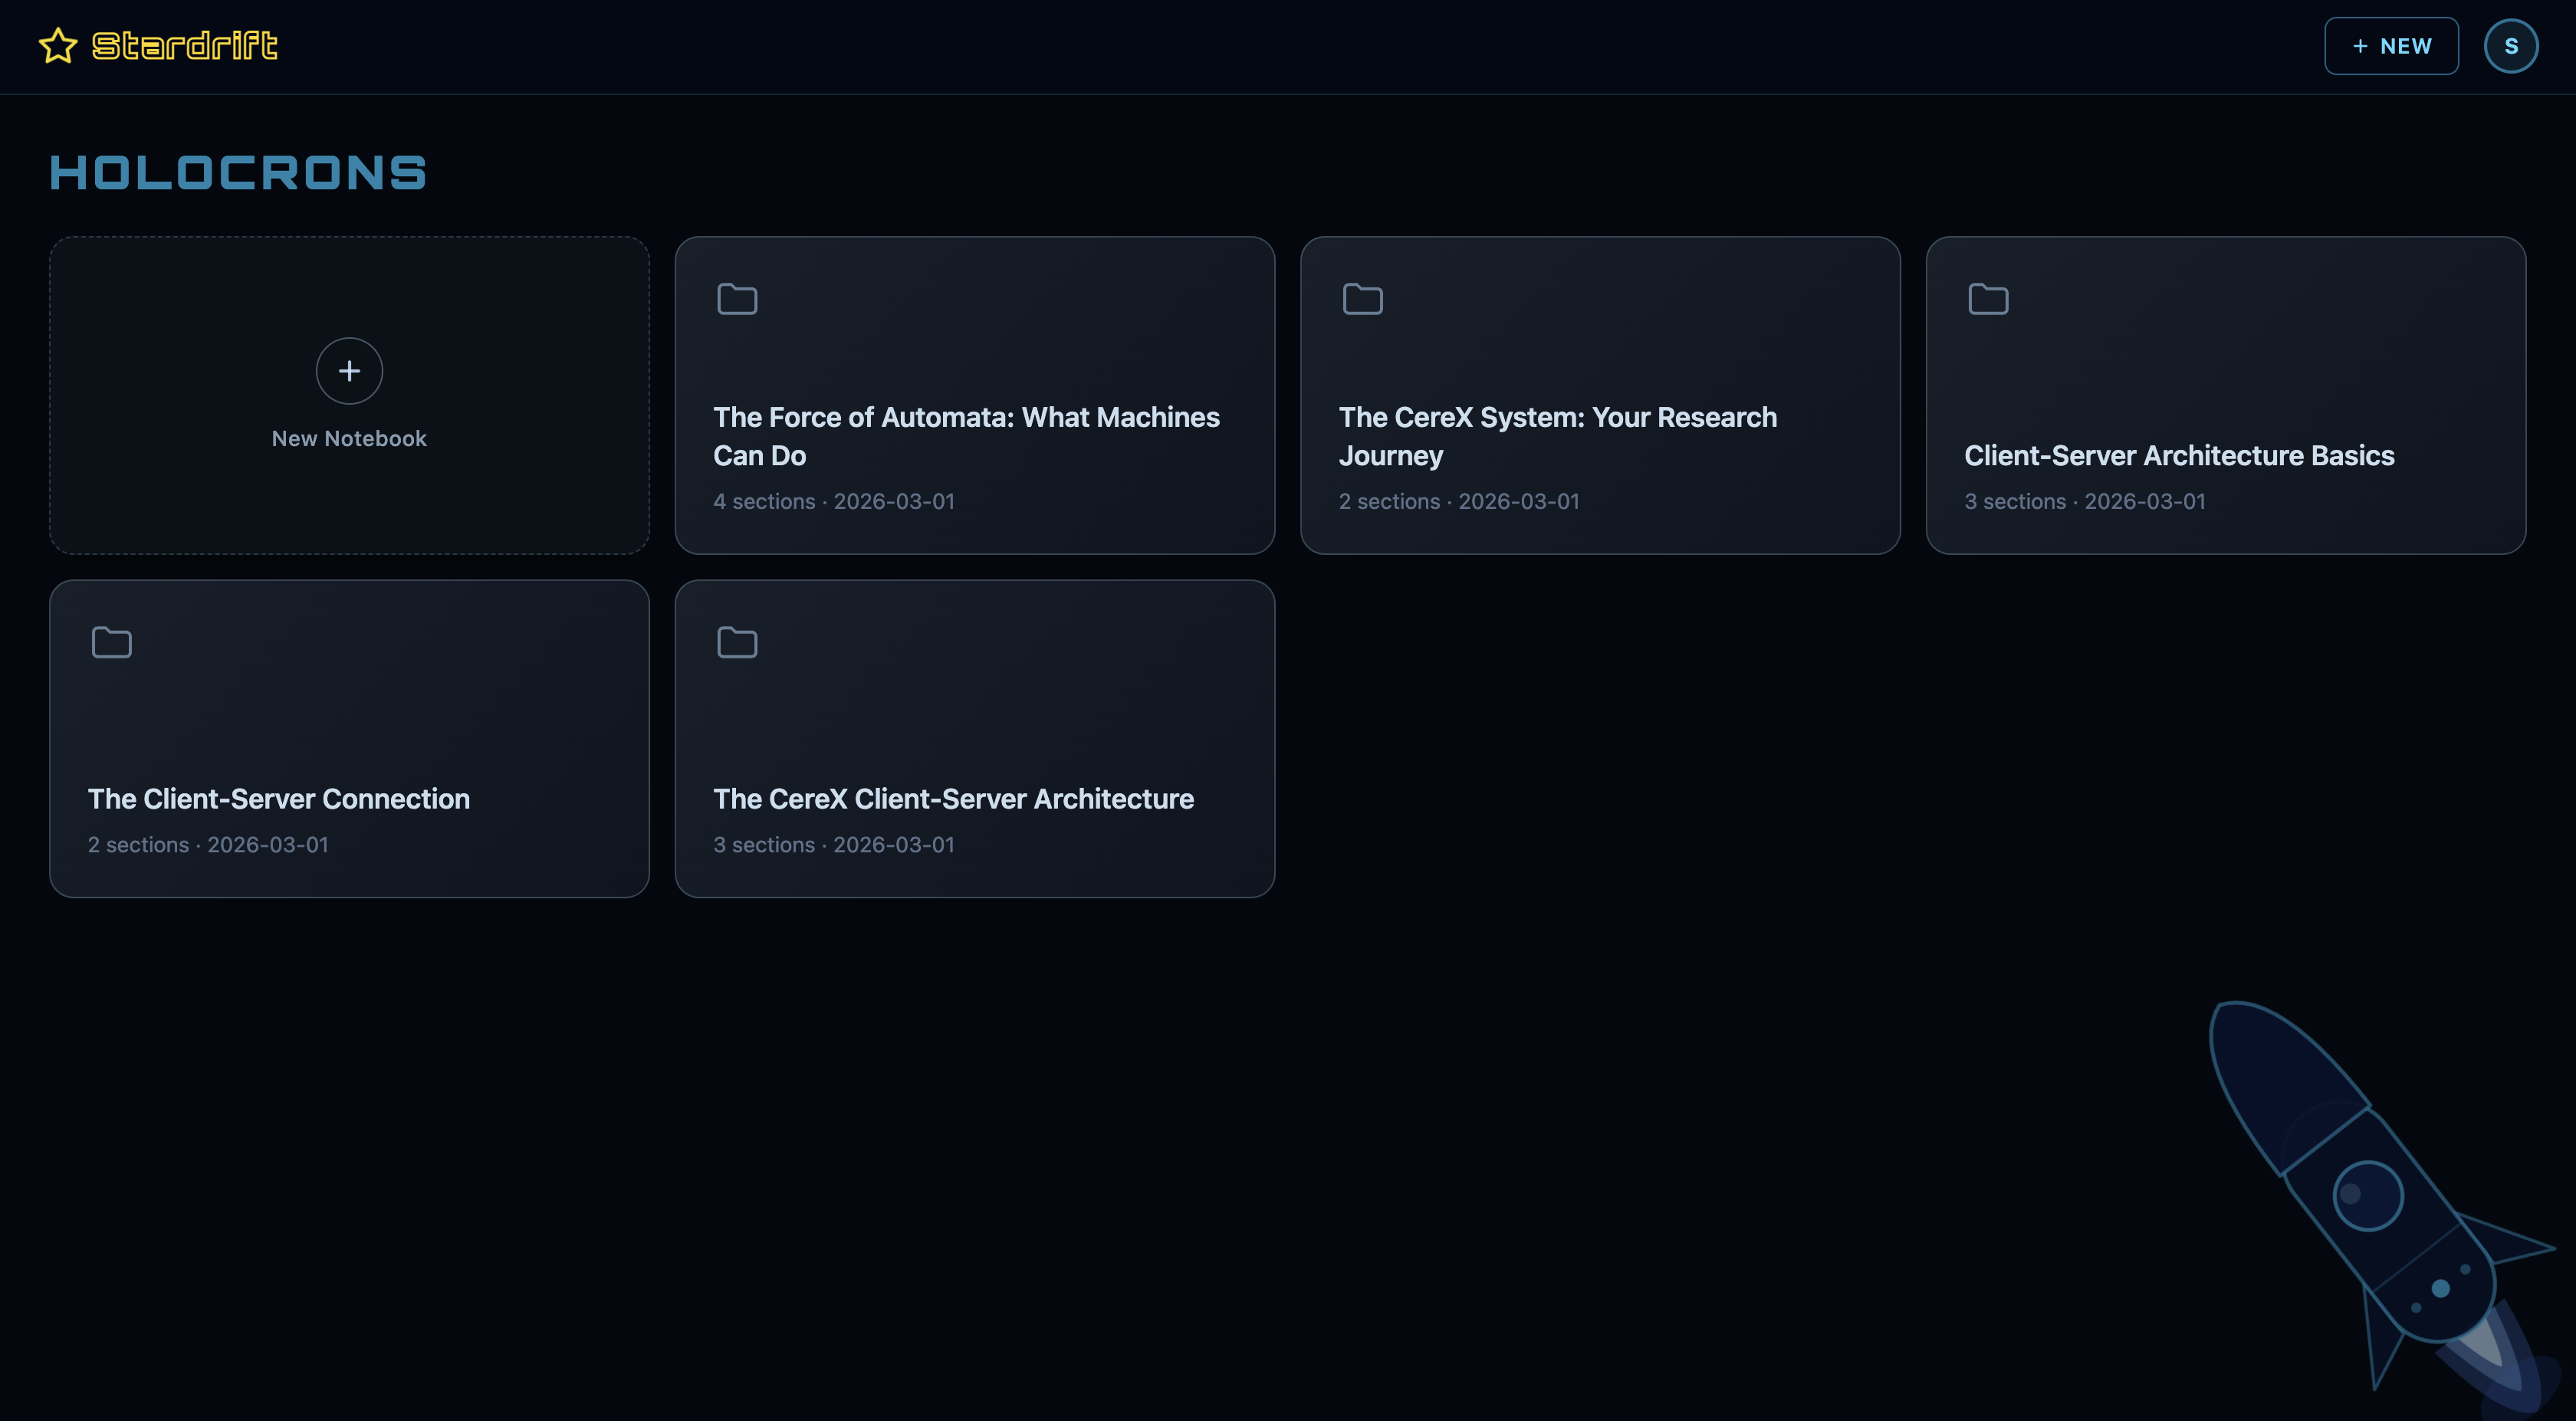Image resolution: width=2576 pixels, height=1421 pixels.
Task: Click the New Notebook label
Action: [349, 439]
